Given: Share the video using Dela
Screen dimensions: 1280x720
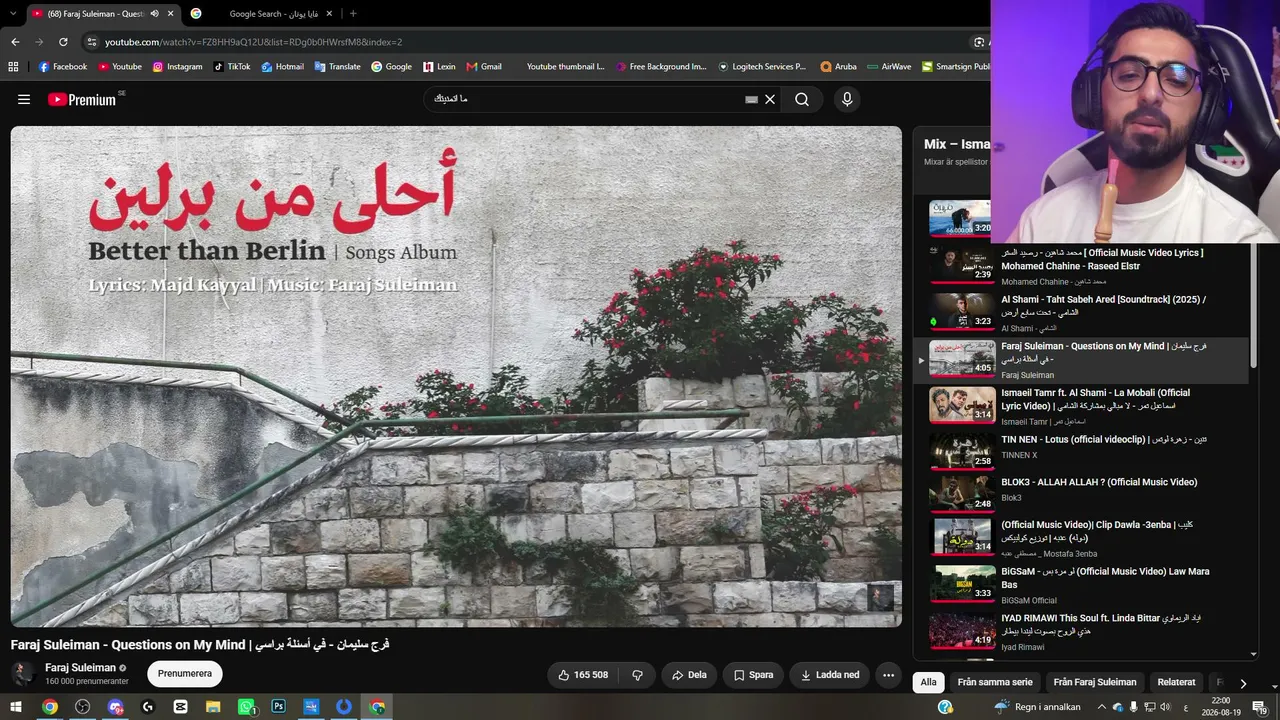Looking at the screenshot, I should (689, 675).
